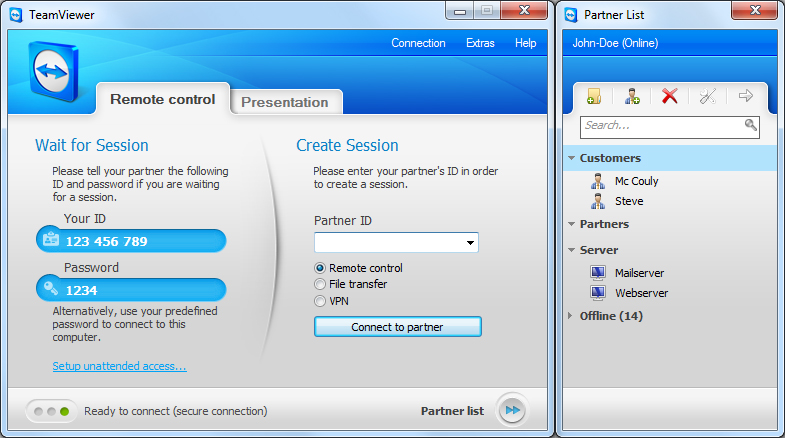Click the arrow connect icon in Partner List toolbar
785x438 pixels.
[x=745, y=96]
